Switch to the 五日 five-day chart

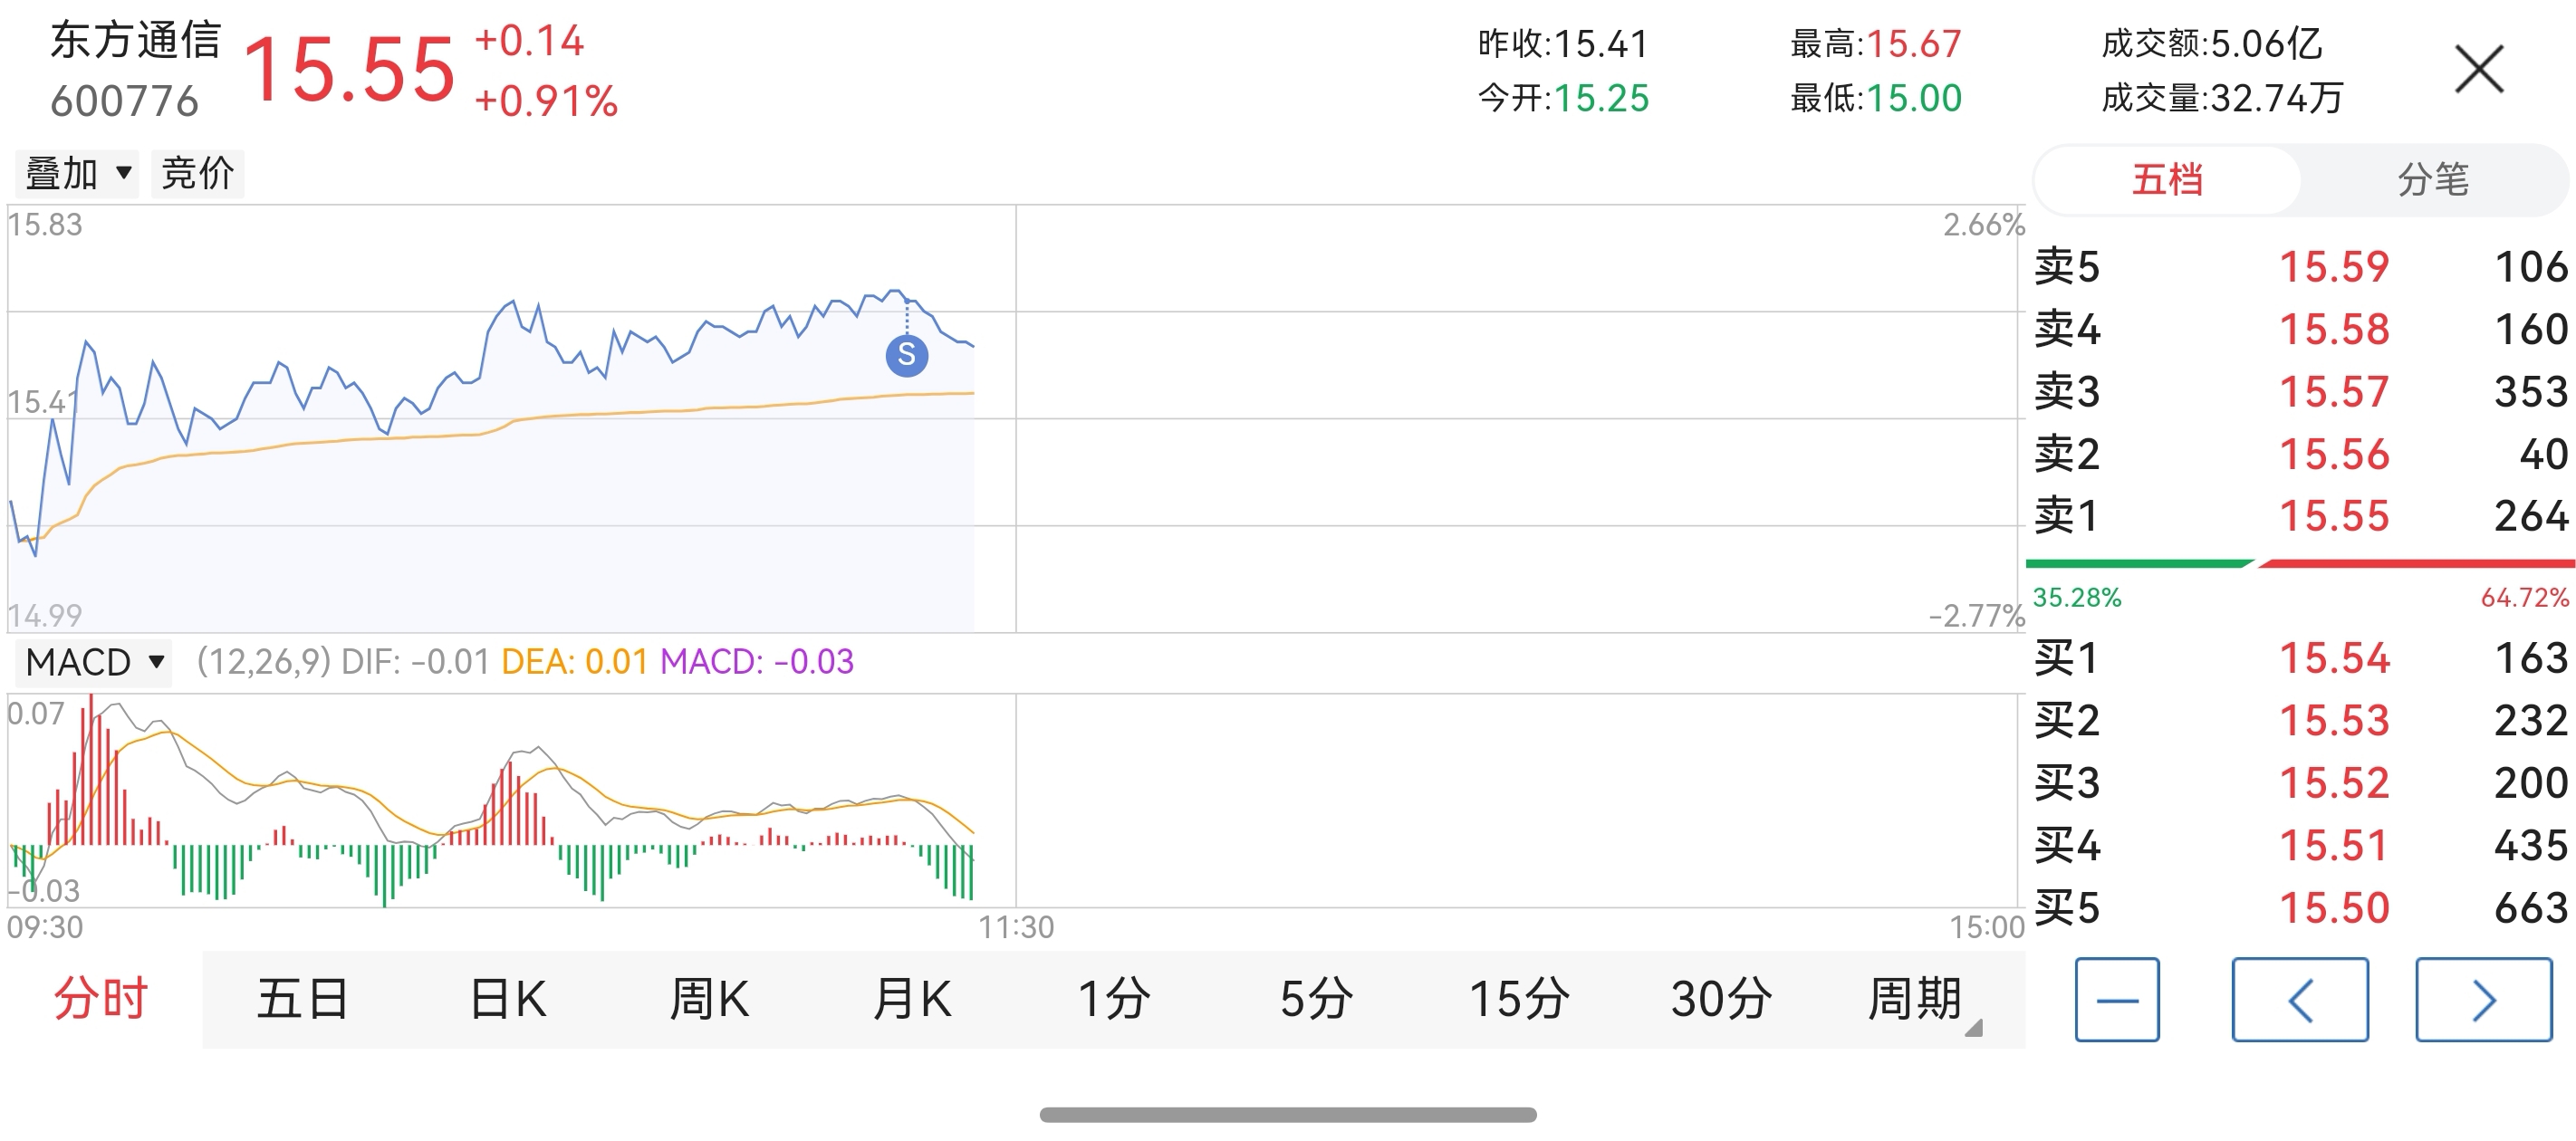[303, 999]
